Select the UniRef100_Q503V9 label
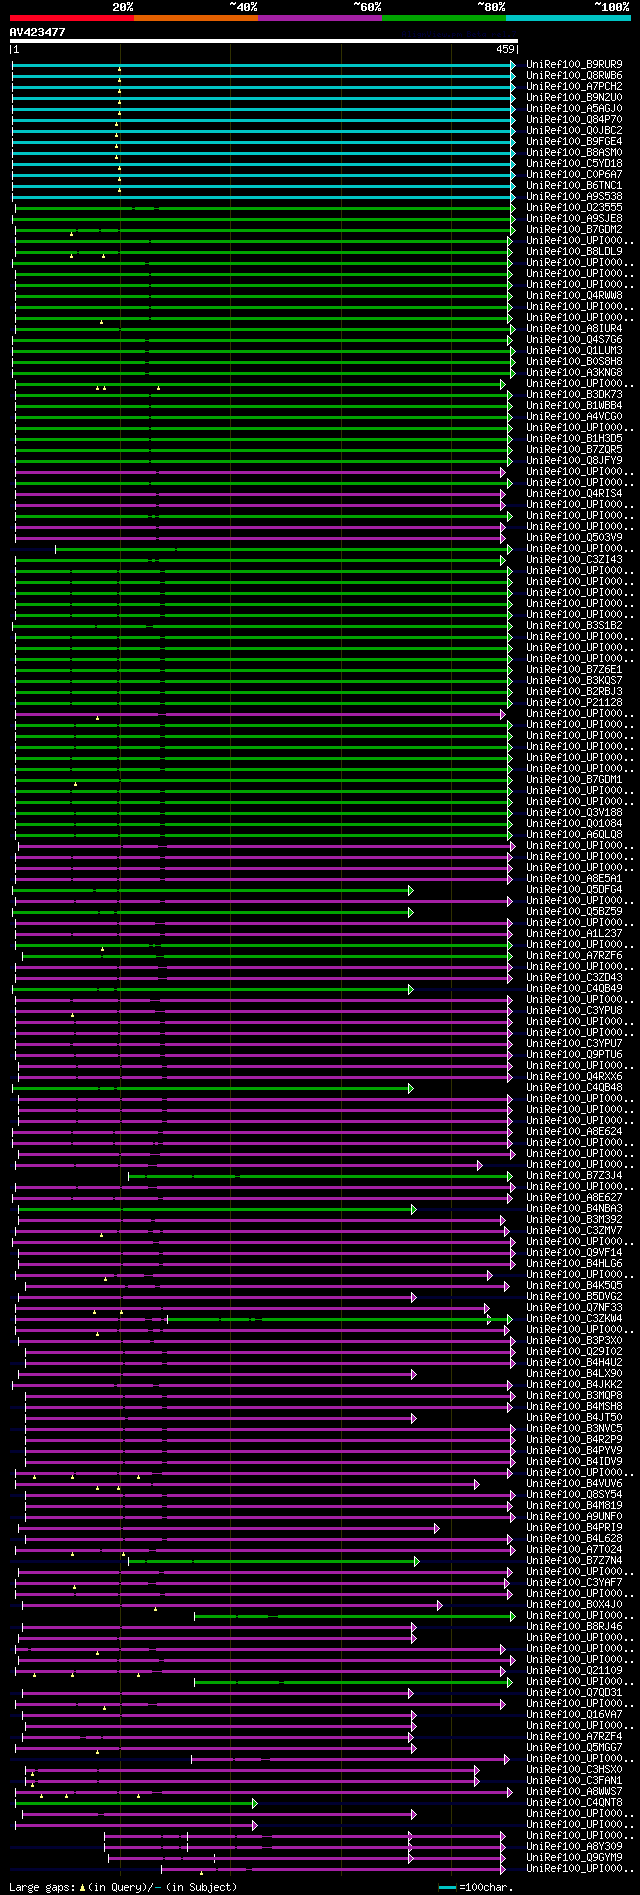 point(574,538)
